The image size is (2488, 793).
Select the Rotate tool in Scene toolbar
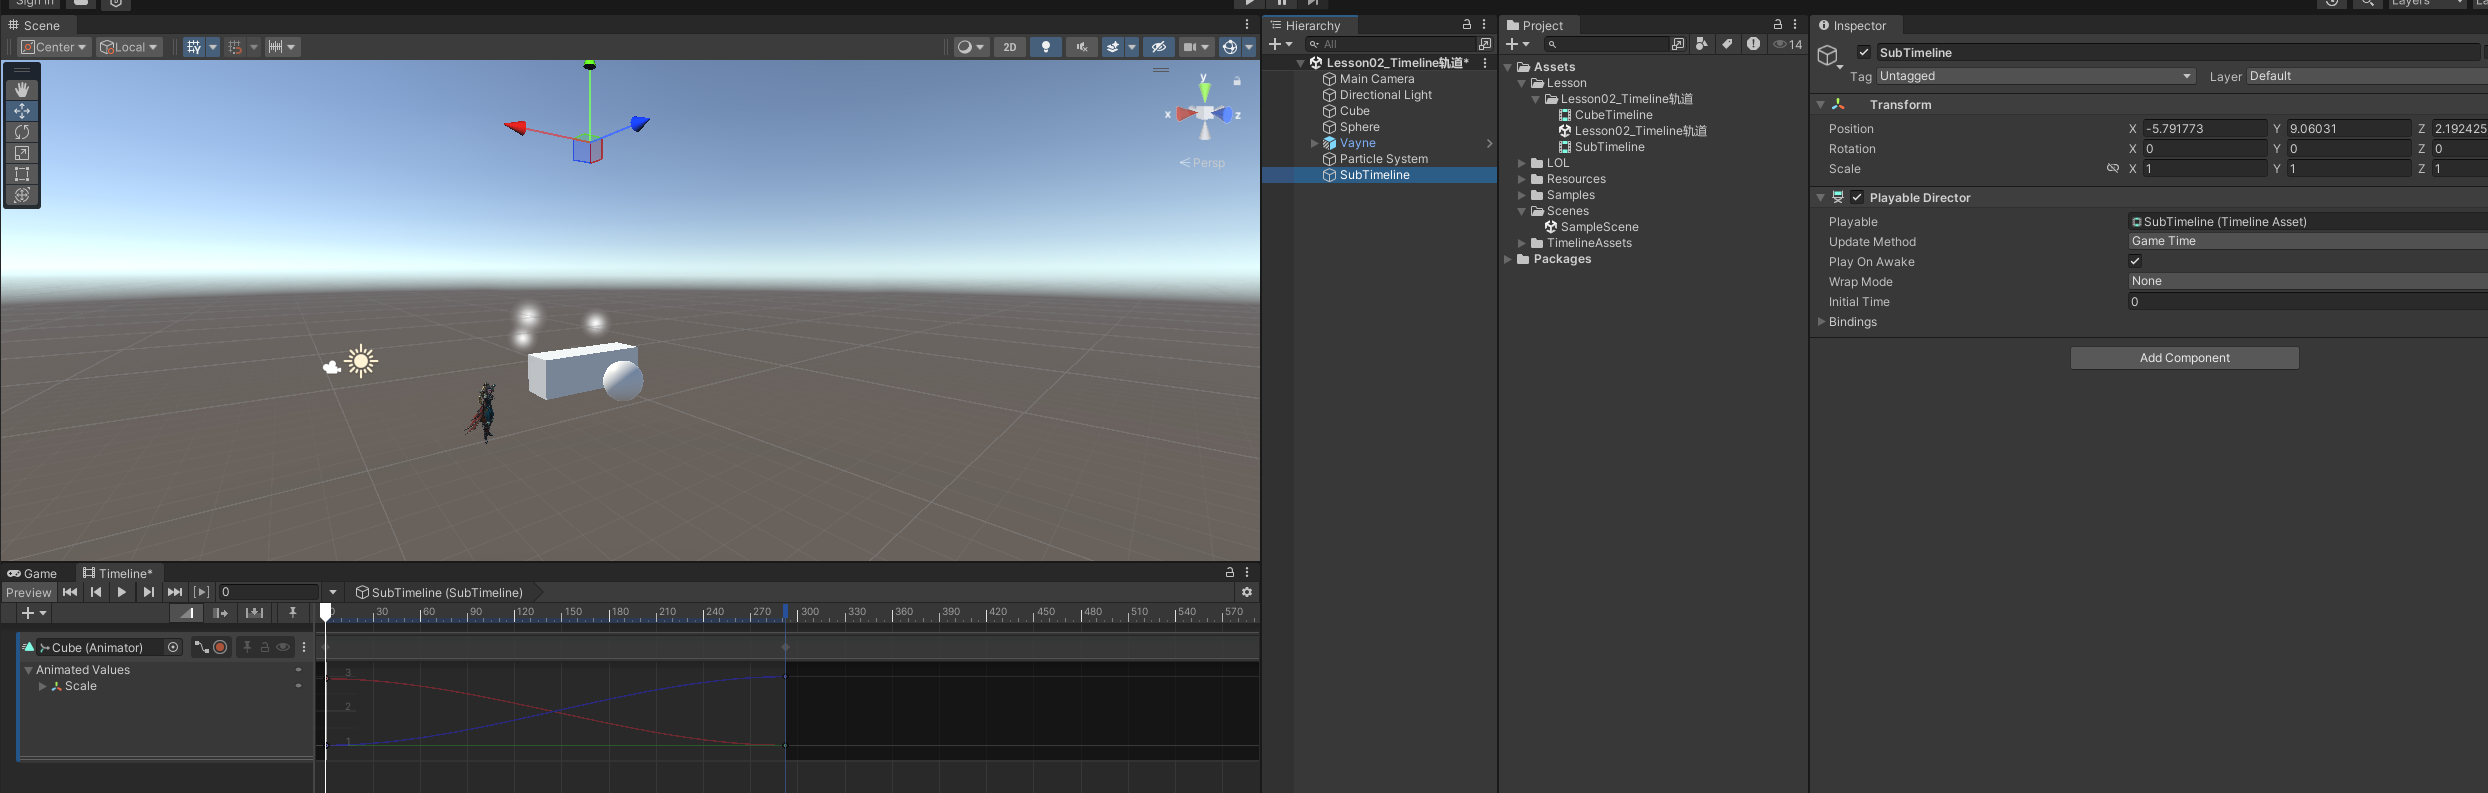[22, 132]
